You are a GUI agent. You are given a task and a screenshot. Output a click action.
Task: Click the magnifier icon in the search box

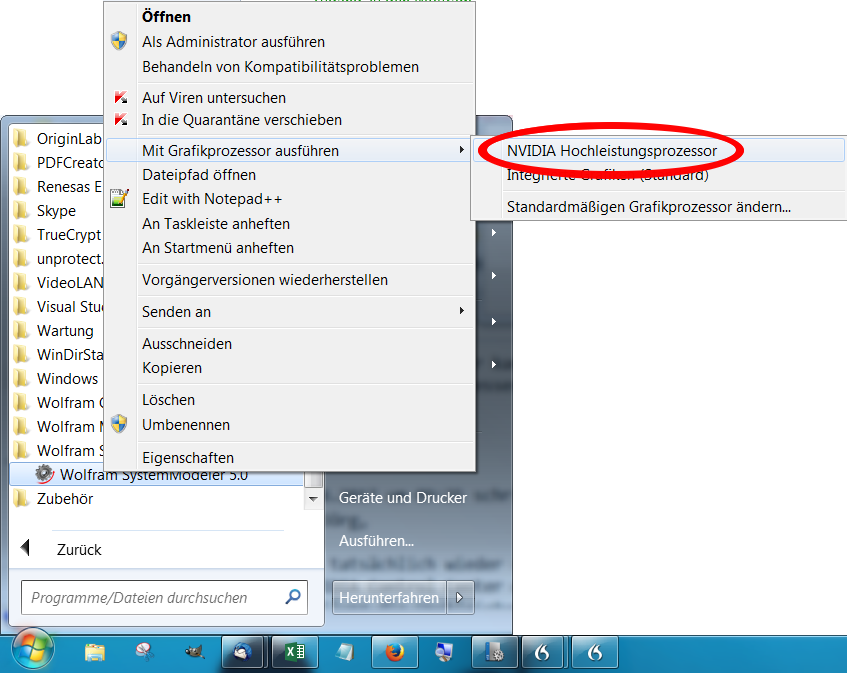tap(293, 597)
